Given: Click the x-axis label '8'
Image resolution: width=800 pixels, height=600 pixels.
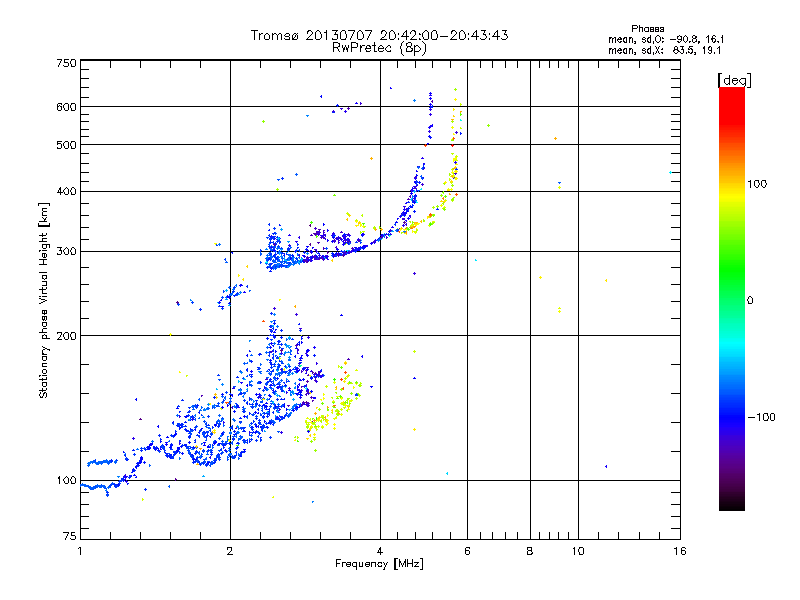Looking at the screenshot, I should coord(530,551).
